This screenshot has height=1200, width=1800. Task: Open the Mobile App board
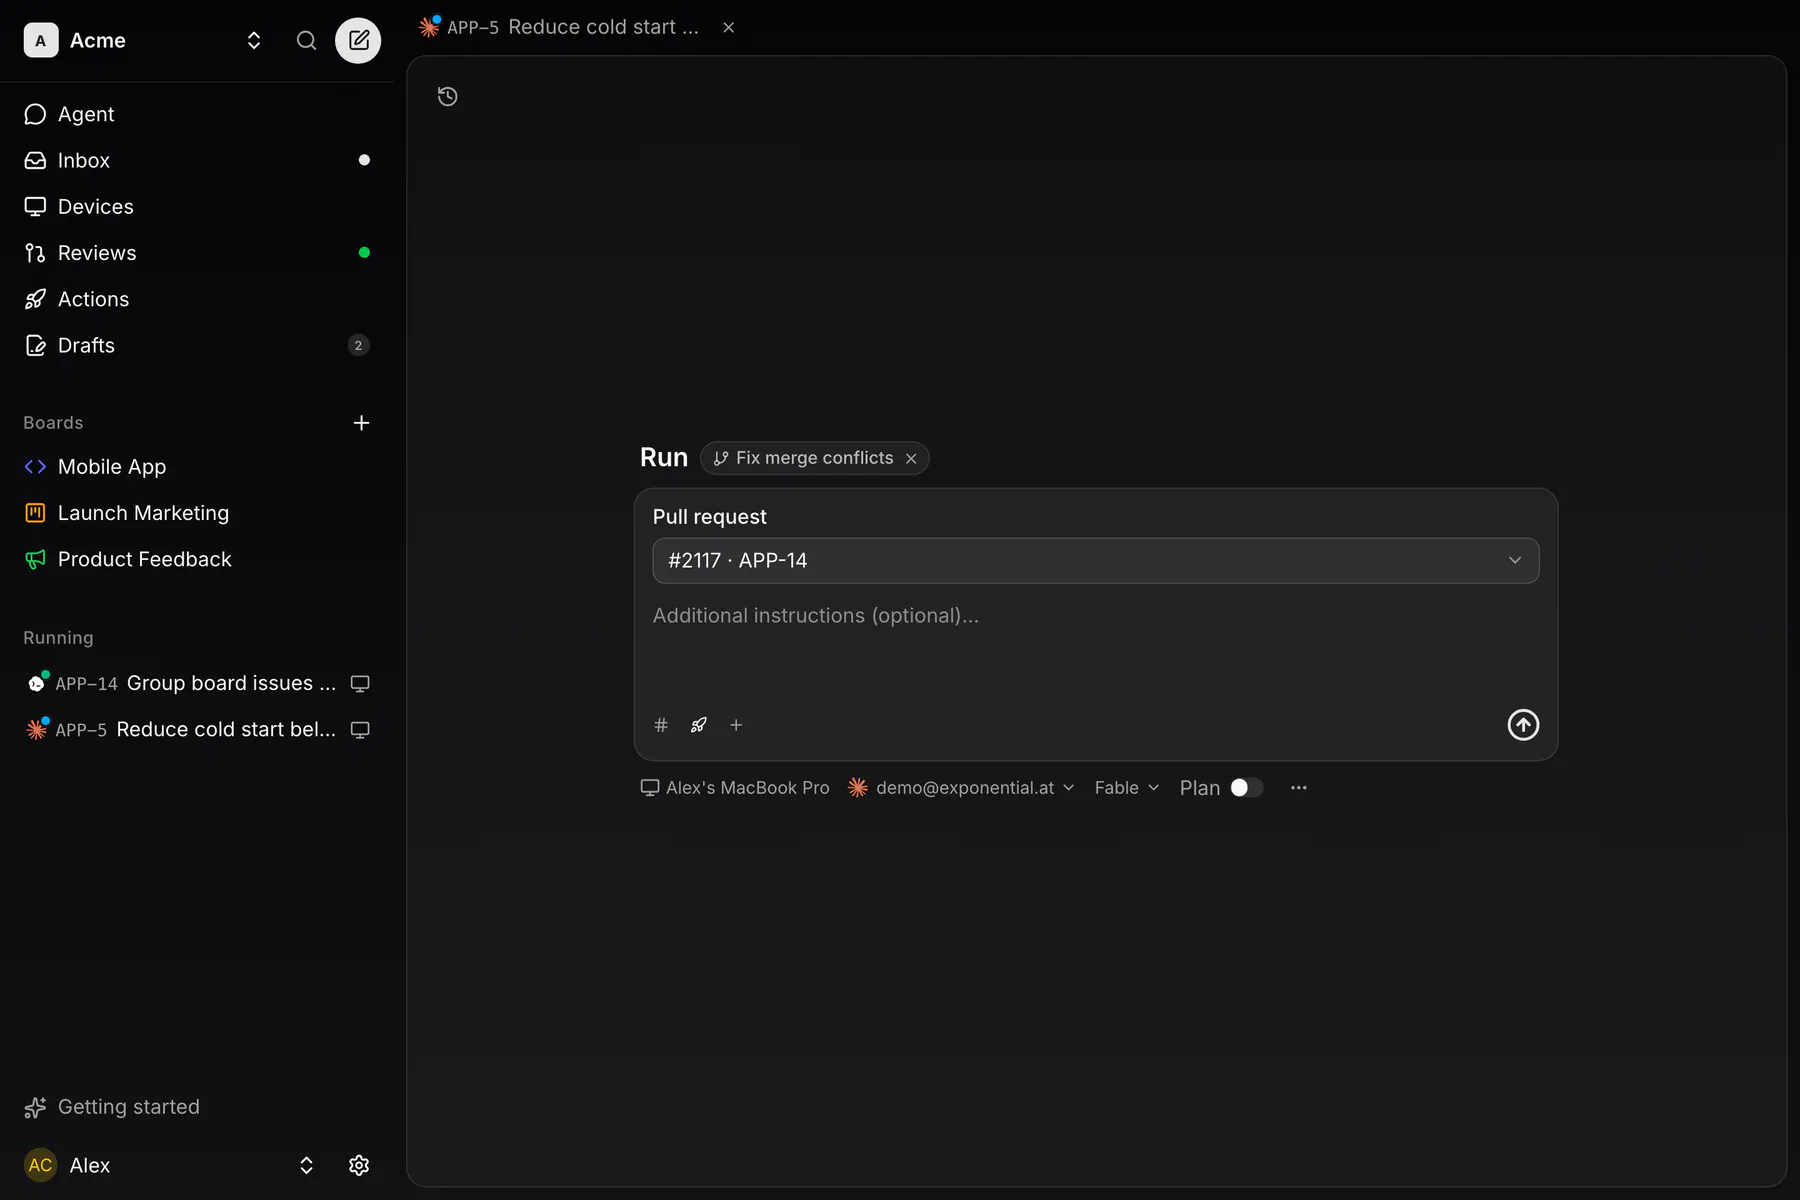(197, 467)
